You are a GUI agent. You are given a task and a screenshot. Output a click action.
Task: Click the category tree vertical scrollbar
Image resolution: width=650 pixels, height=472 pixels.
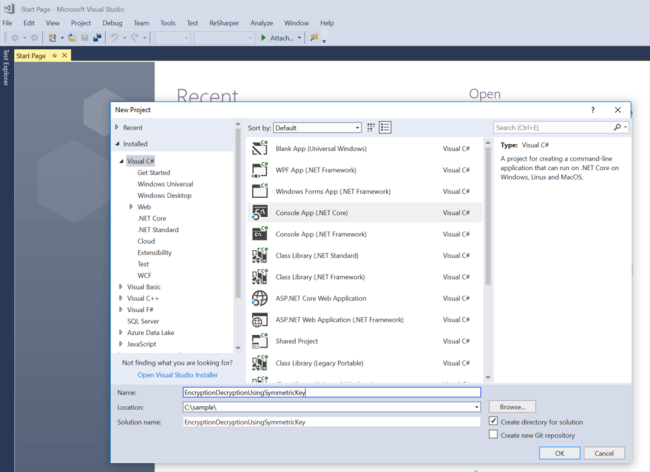click(x=238, y=213)
